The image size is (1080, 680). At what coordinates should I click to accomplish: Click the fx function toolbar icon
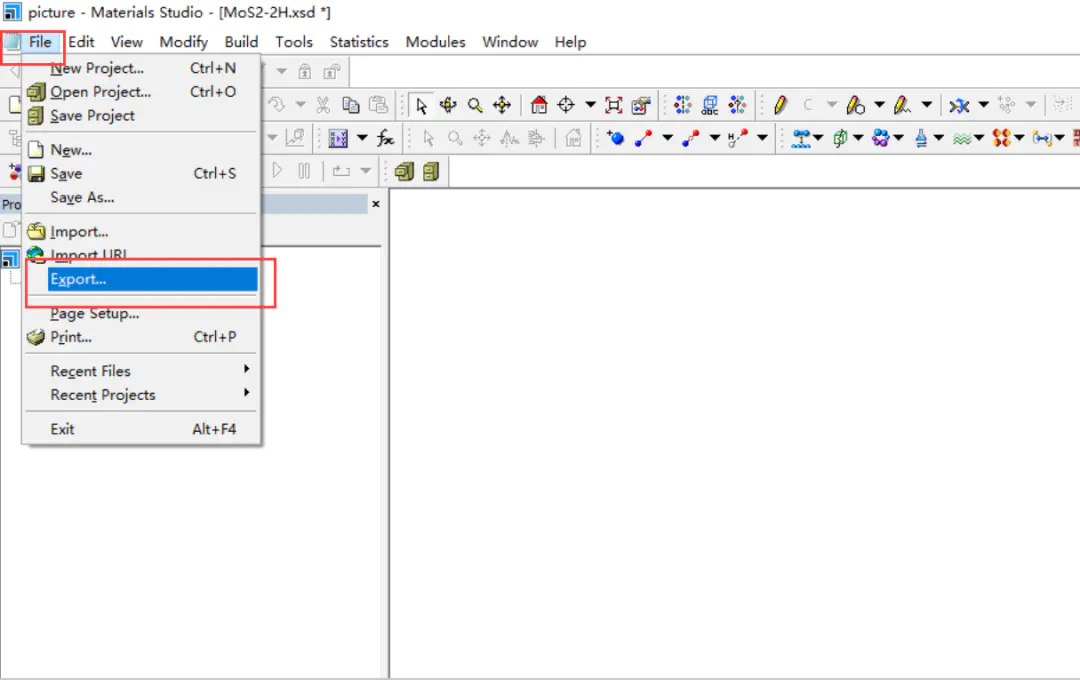click(x=385, y=138)
